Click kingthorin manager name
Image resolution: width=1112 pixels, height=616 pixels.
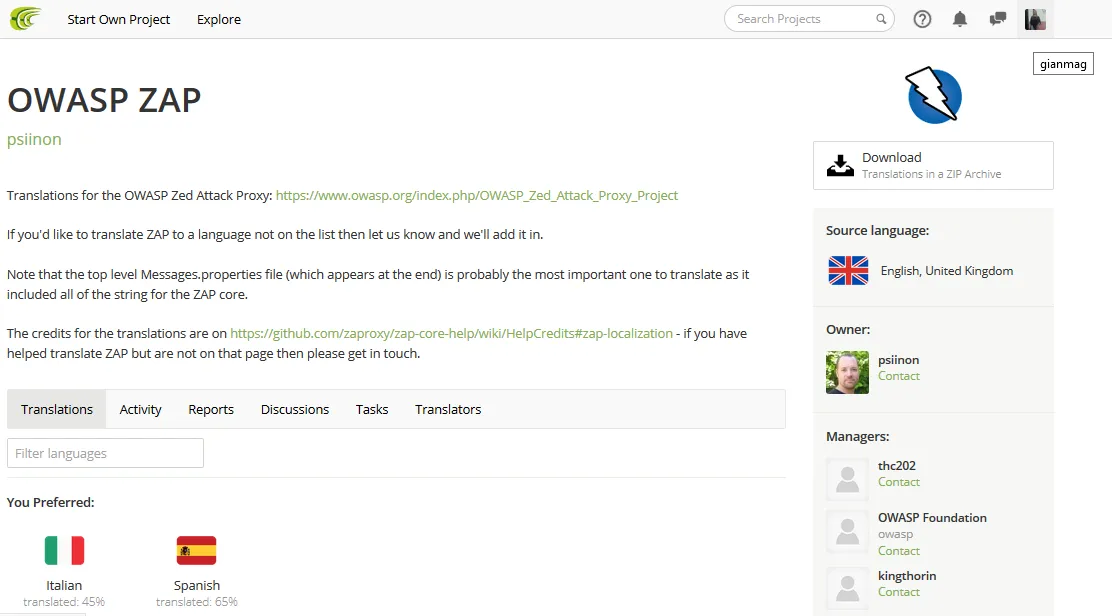pos(907,576)
